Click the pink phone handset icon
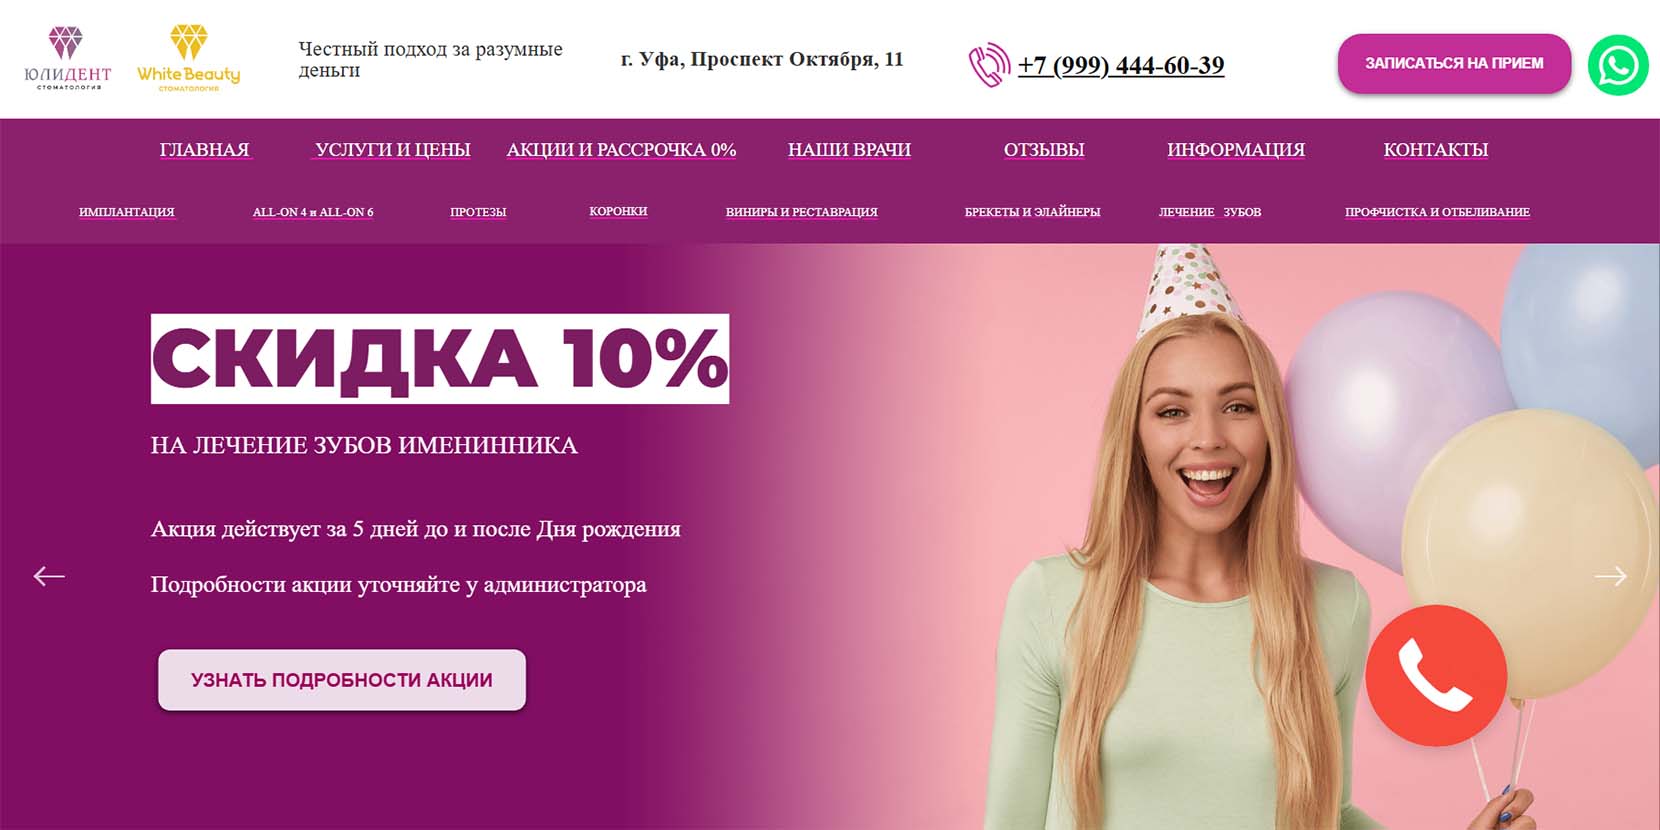Viewport: 1660px width, 830px height. coord(989,65)
